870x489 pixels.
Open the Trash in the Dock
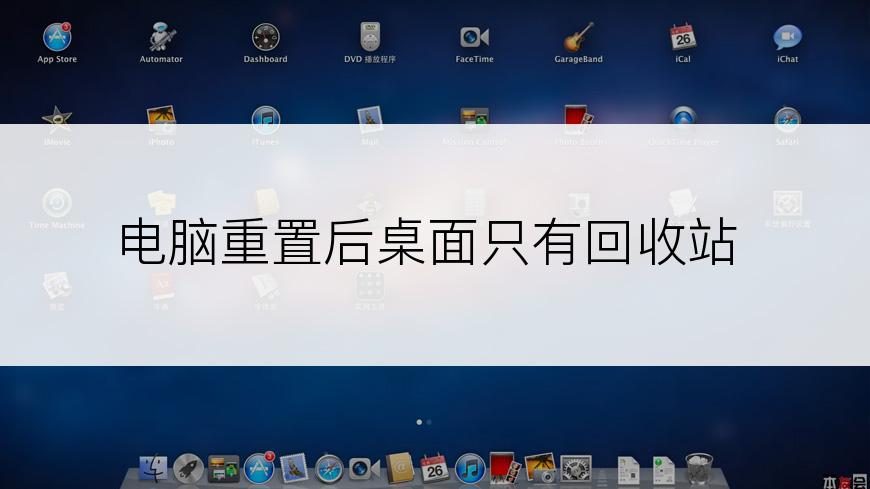699,469
